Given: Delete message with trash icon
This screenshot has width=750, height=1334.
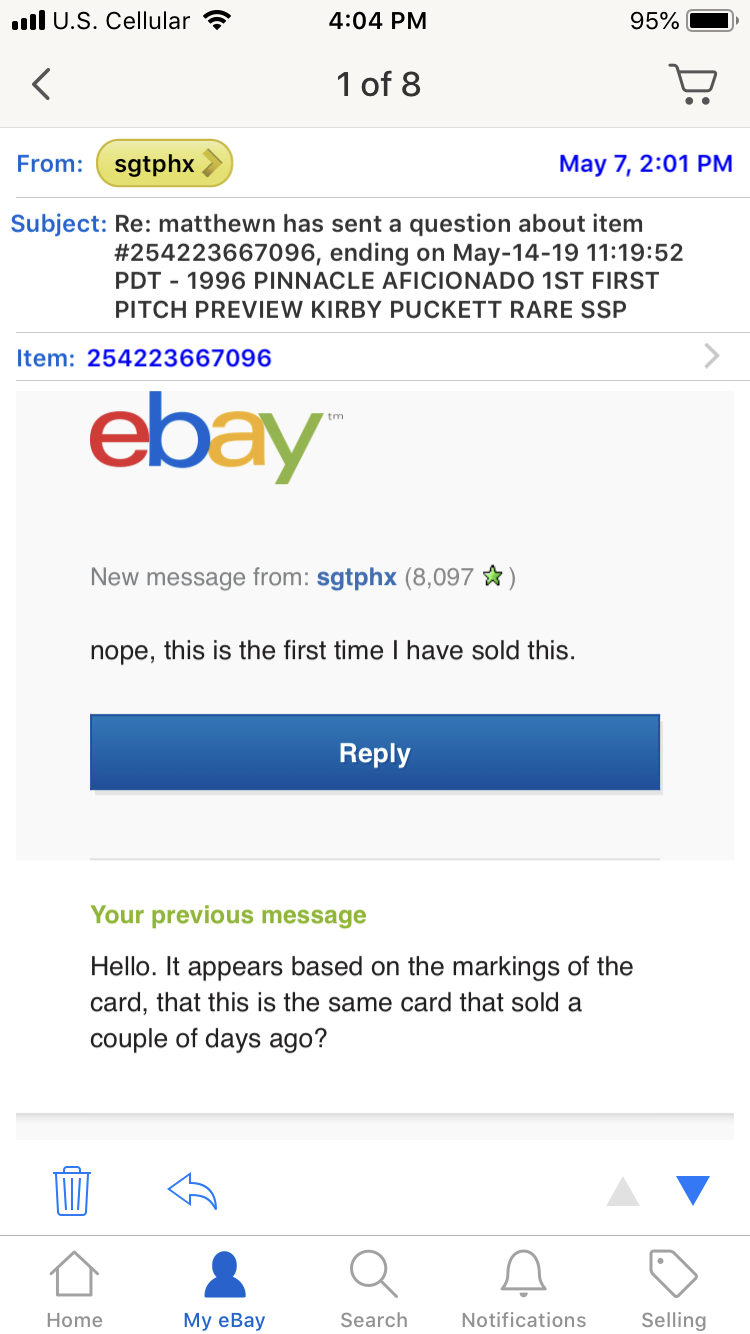Looking at the screenshot, I should click(72, 1190).
